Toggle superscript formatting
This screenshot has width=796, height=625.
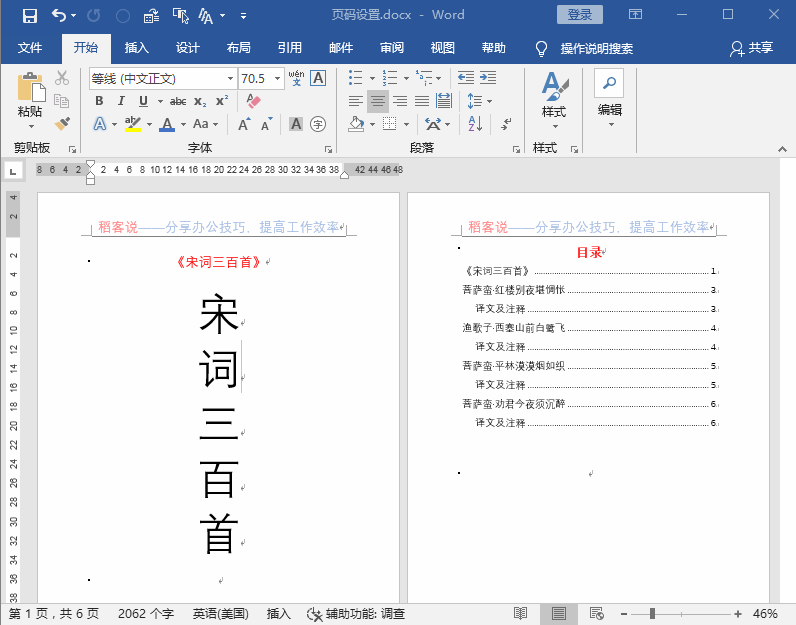tap(222, 101)
